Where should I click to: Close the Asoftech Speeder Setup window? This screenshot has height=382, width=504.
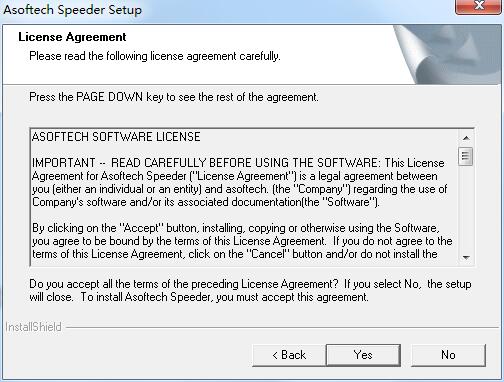coord(479,6)
